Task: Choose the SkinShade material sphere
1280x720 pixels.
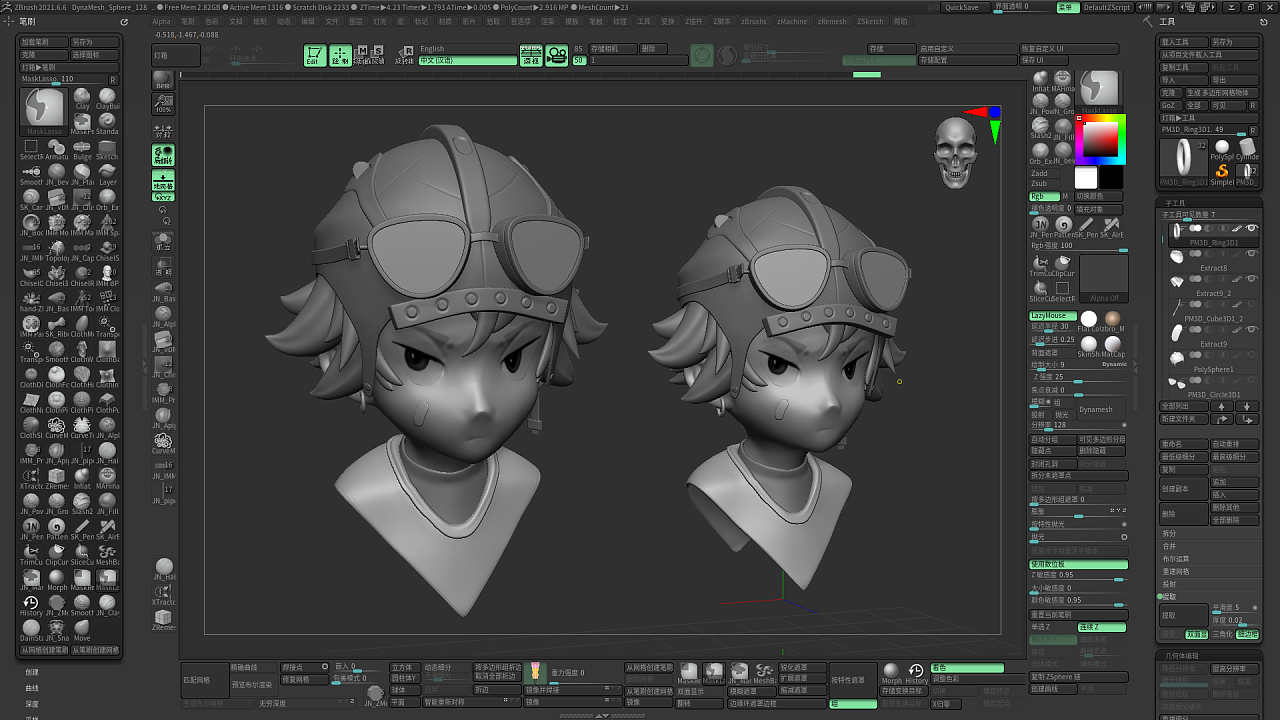Action: tap(1089, 346)
